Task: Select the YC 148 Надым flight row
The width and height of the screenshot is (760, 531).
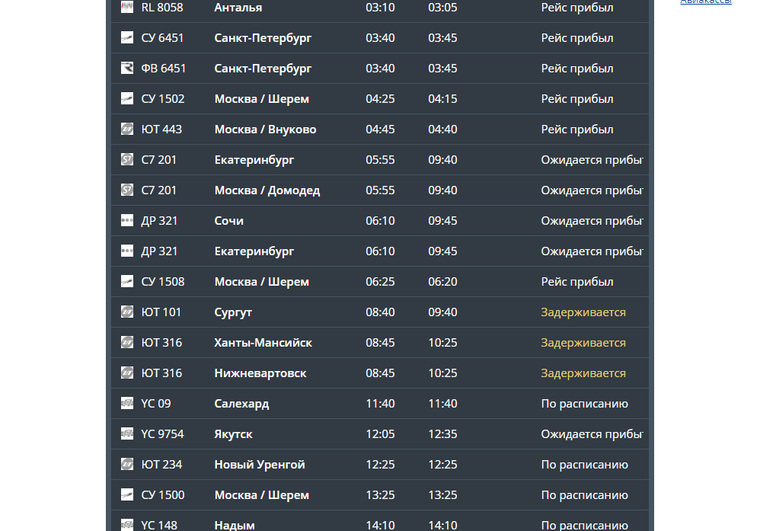Action: pos(380,521)
